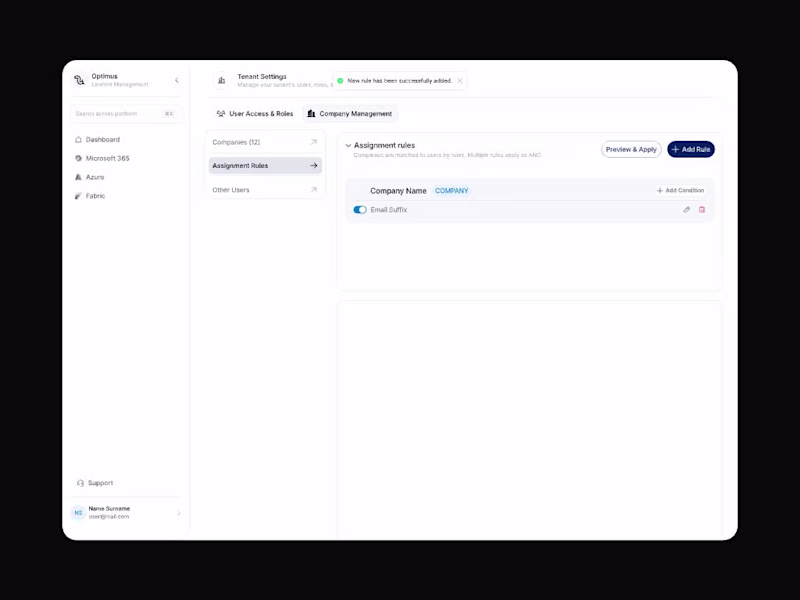Viewport: 800px width, 600px height.
Task: Collapse the Assignment rules section
Action: pos(348,145)
